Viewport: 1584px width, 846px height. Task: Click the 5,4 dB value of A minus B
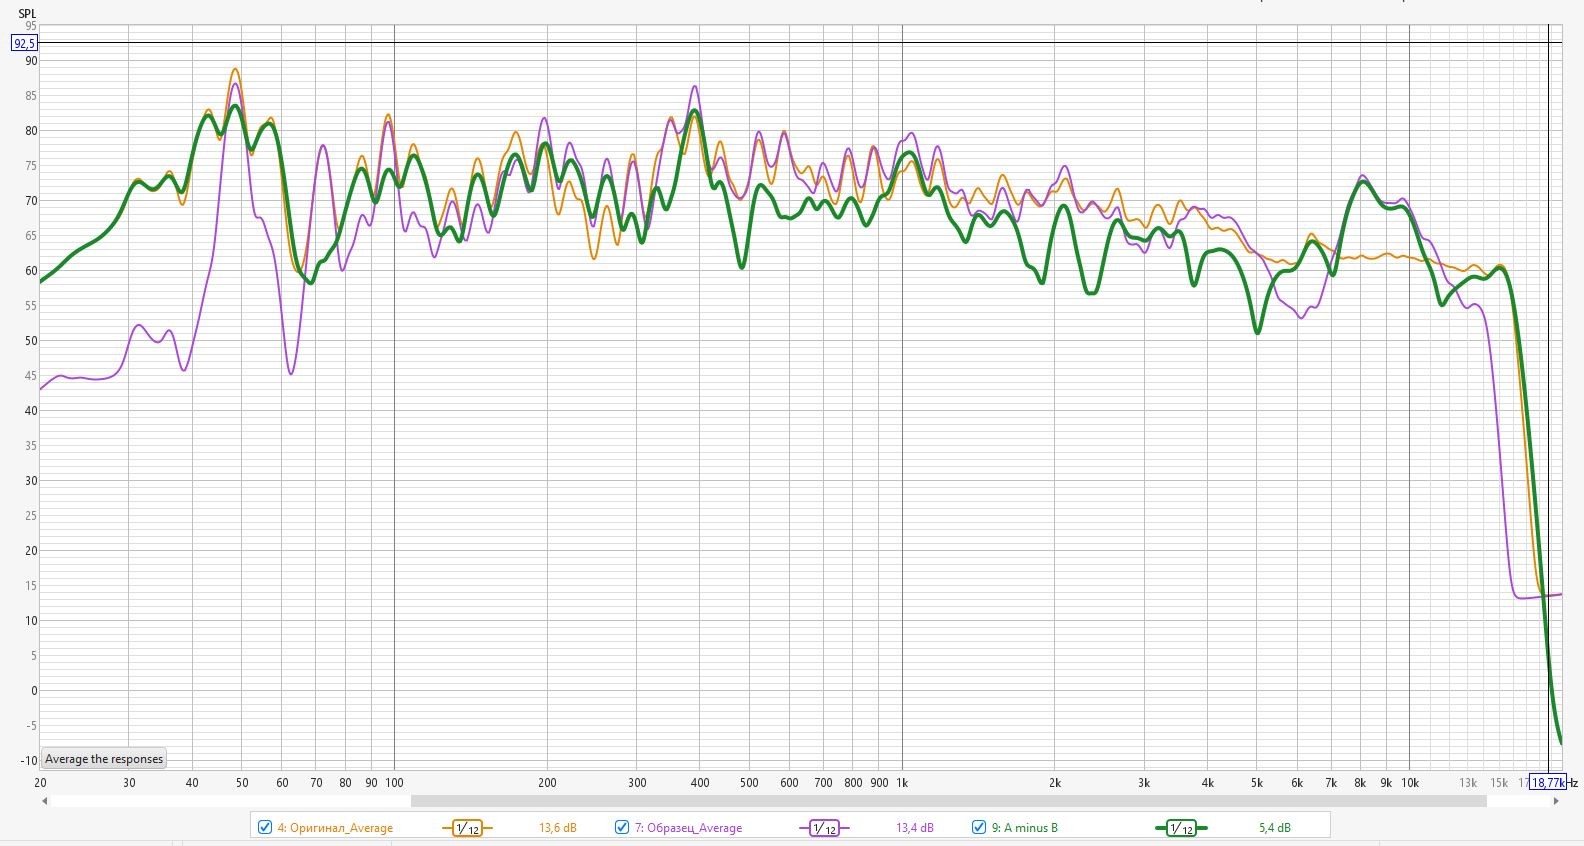pyautogui.click(x=1274, y=828)
